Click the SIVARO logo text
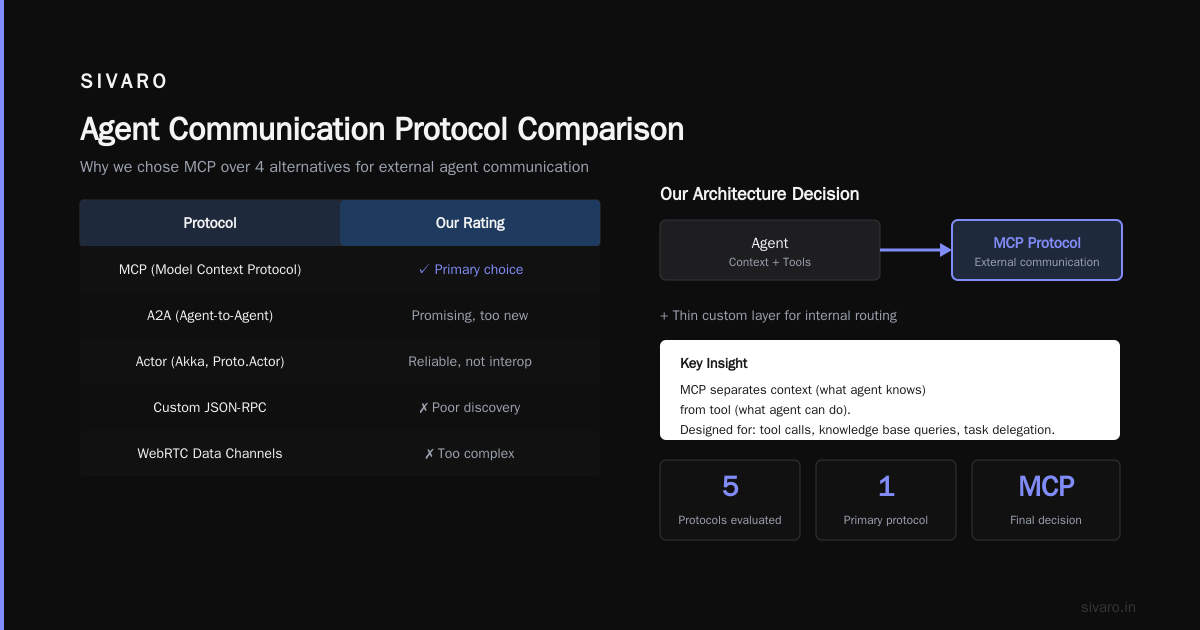This screenshot has height=630, width=1200. [x=124, y=81]
